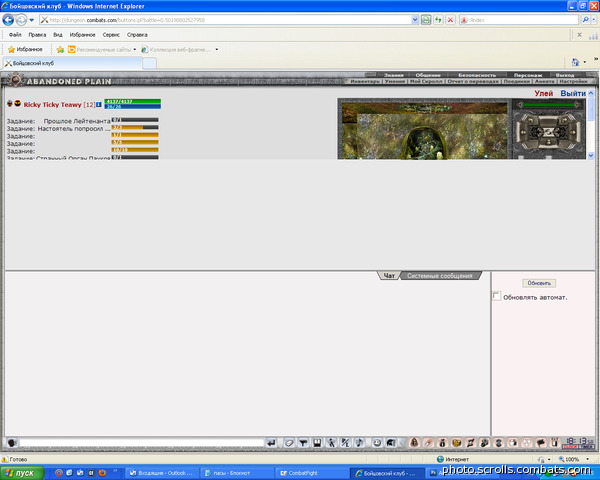Open the navigation history dropdown arrow
600x480 pixels.
(x=32, y=20)
